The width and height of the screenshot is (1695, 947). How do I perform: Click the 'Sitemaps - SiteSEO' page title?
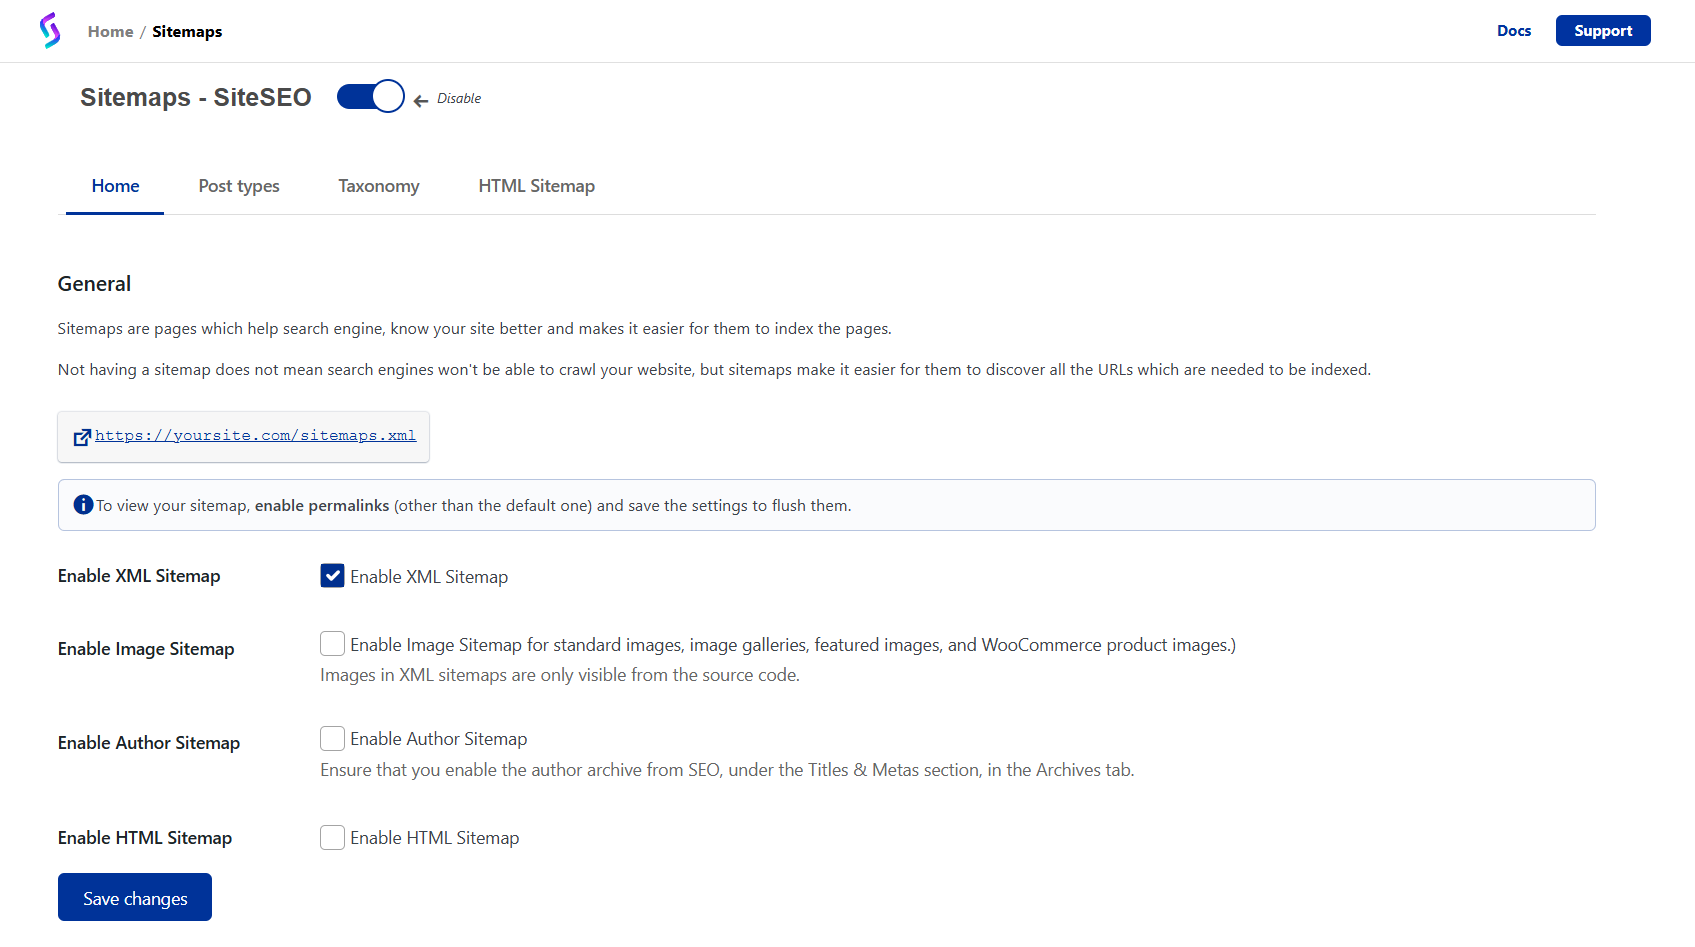[196, 97]
